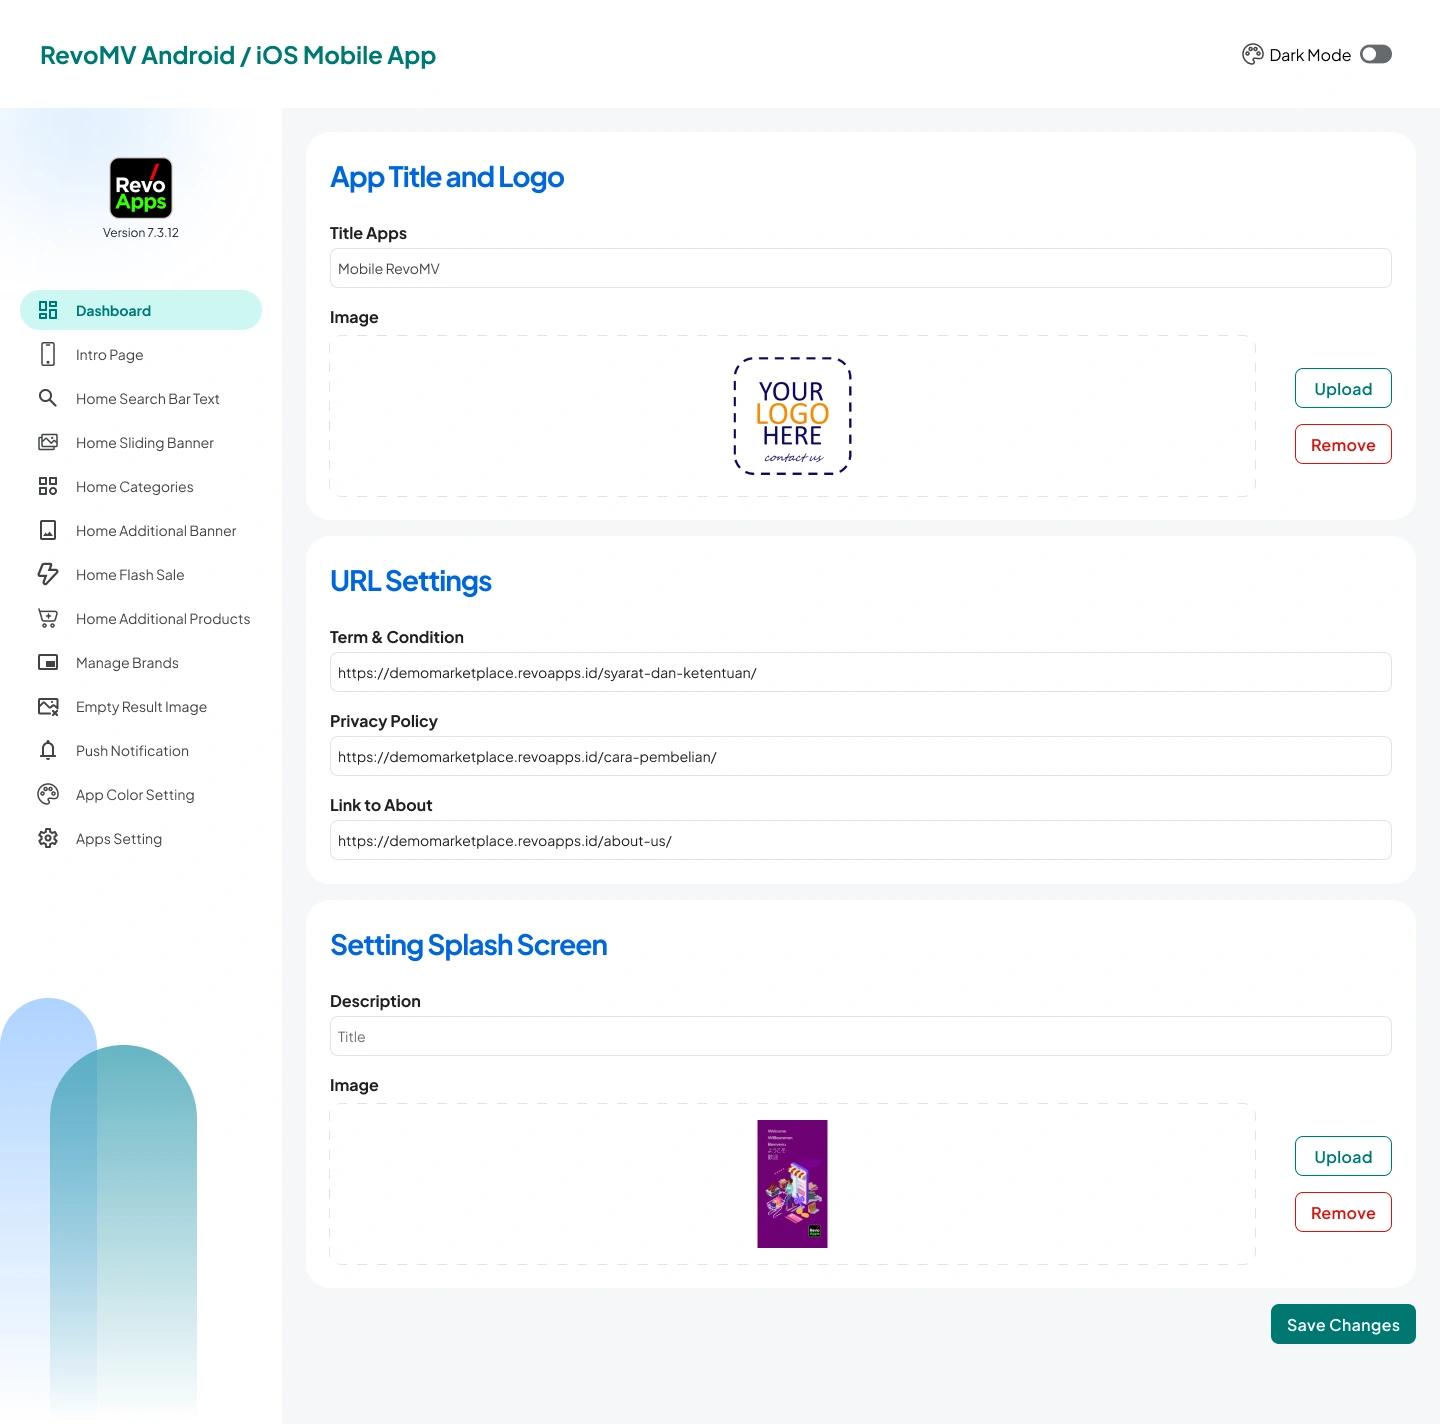Image resolution: width=1440 pixels, height=1424 pixels.
Task: Click the App Color Setting palette icon
Action: [x=48, y=794]
